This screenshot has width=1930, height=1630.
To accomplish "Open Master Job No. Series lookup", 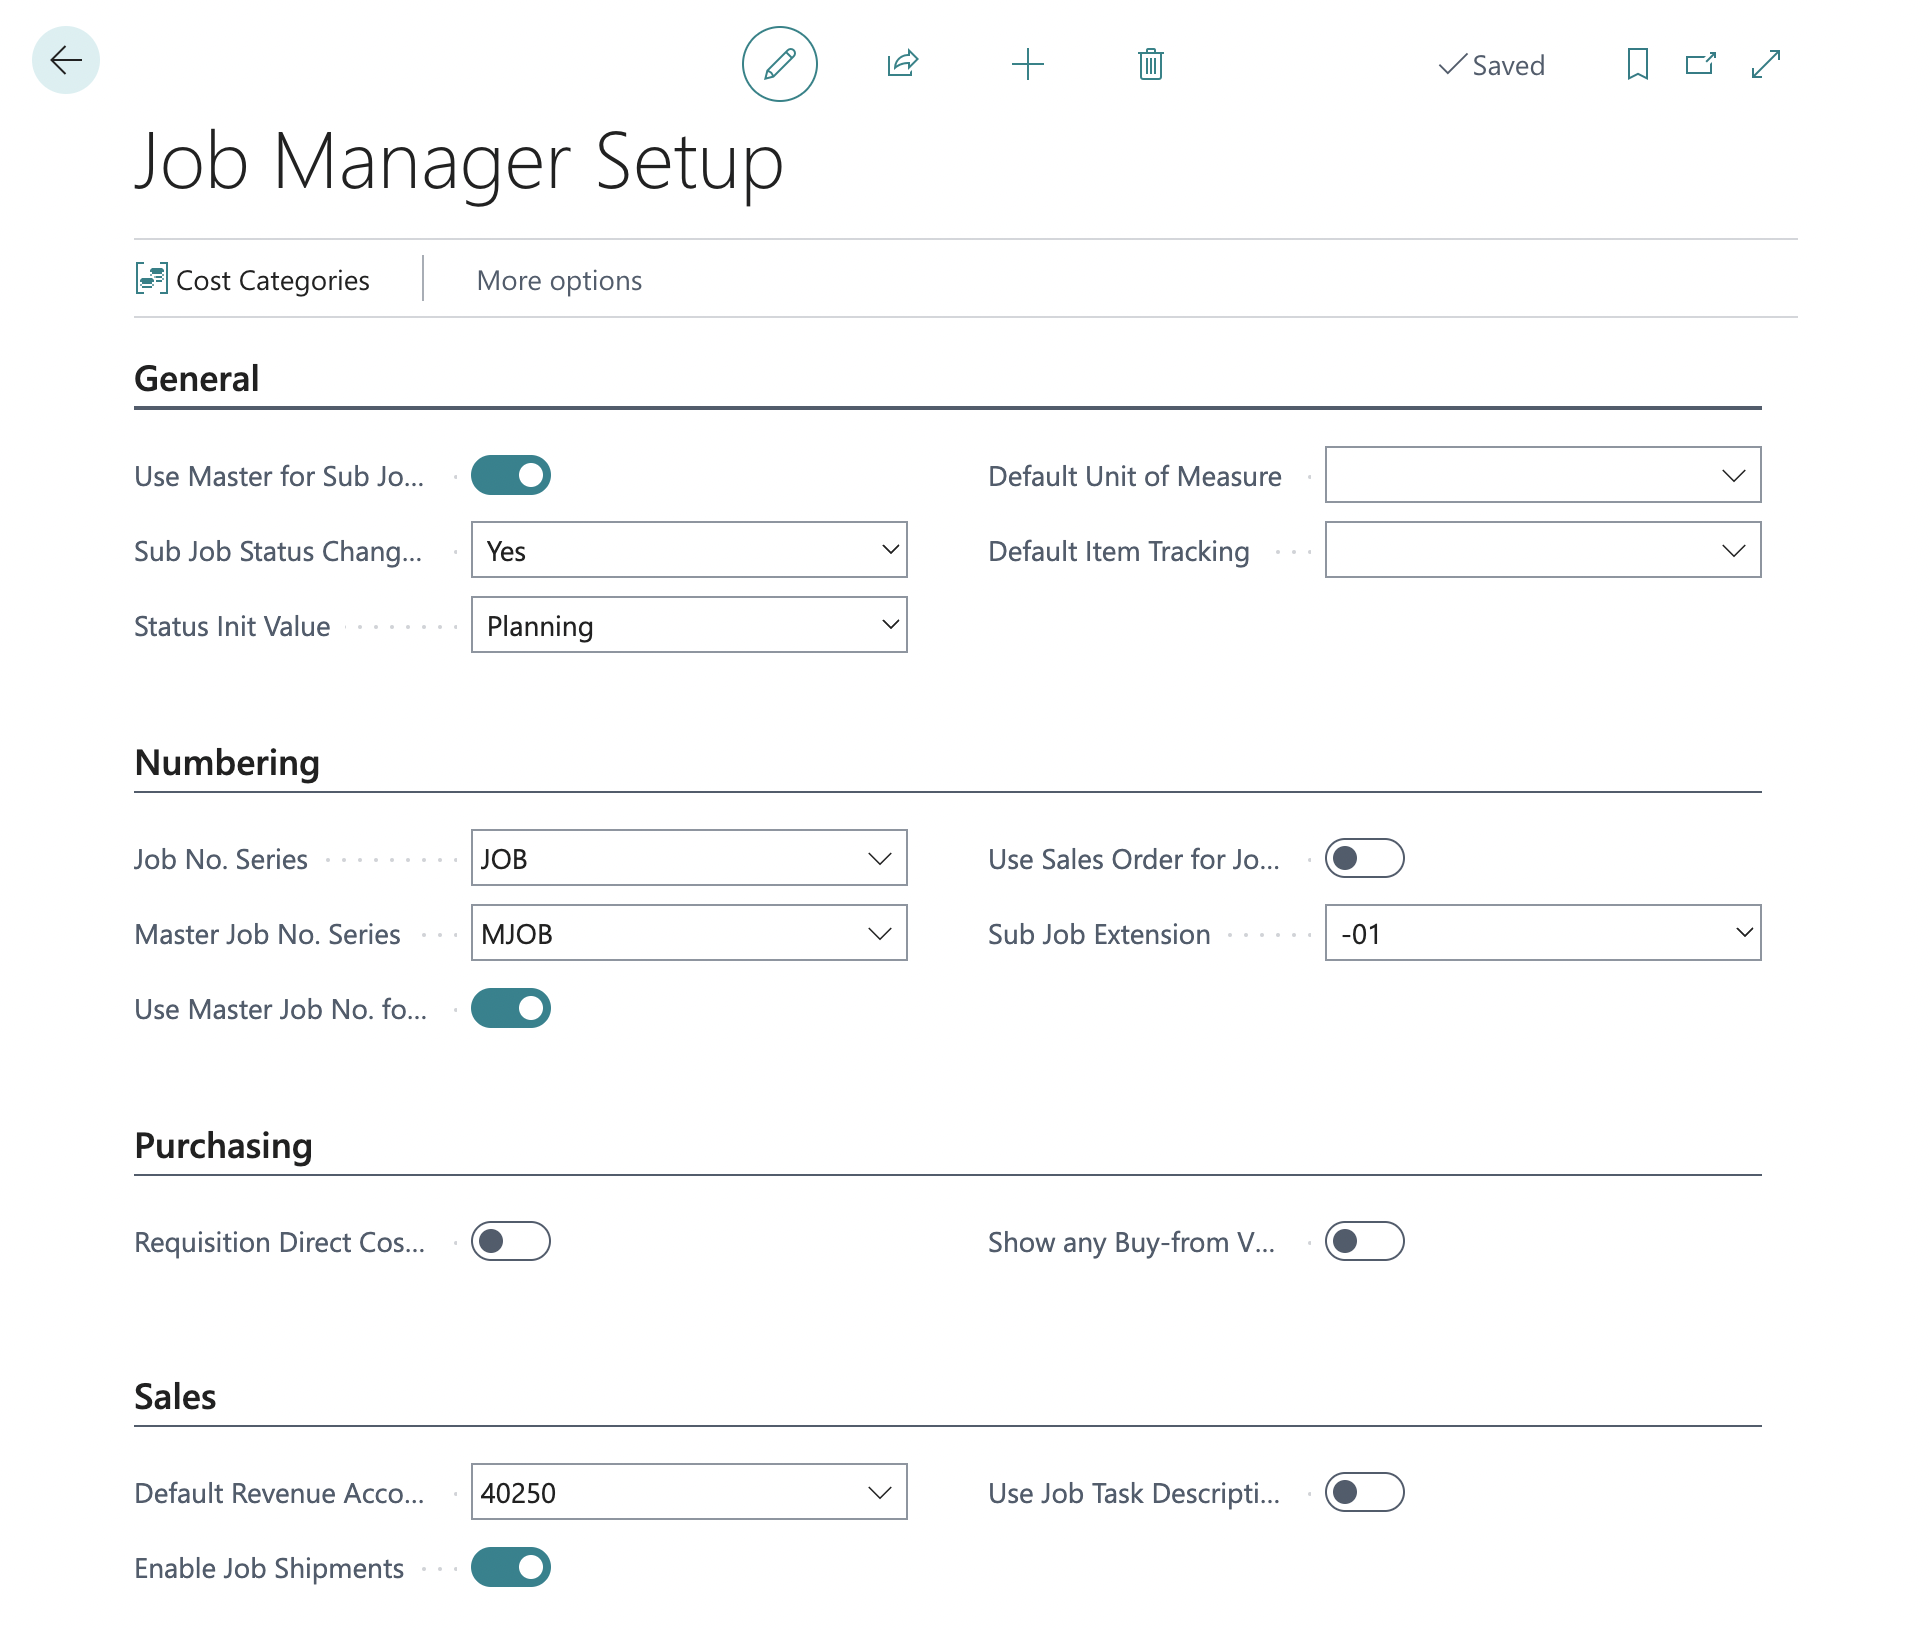I will point(880,933).
